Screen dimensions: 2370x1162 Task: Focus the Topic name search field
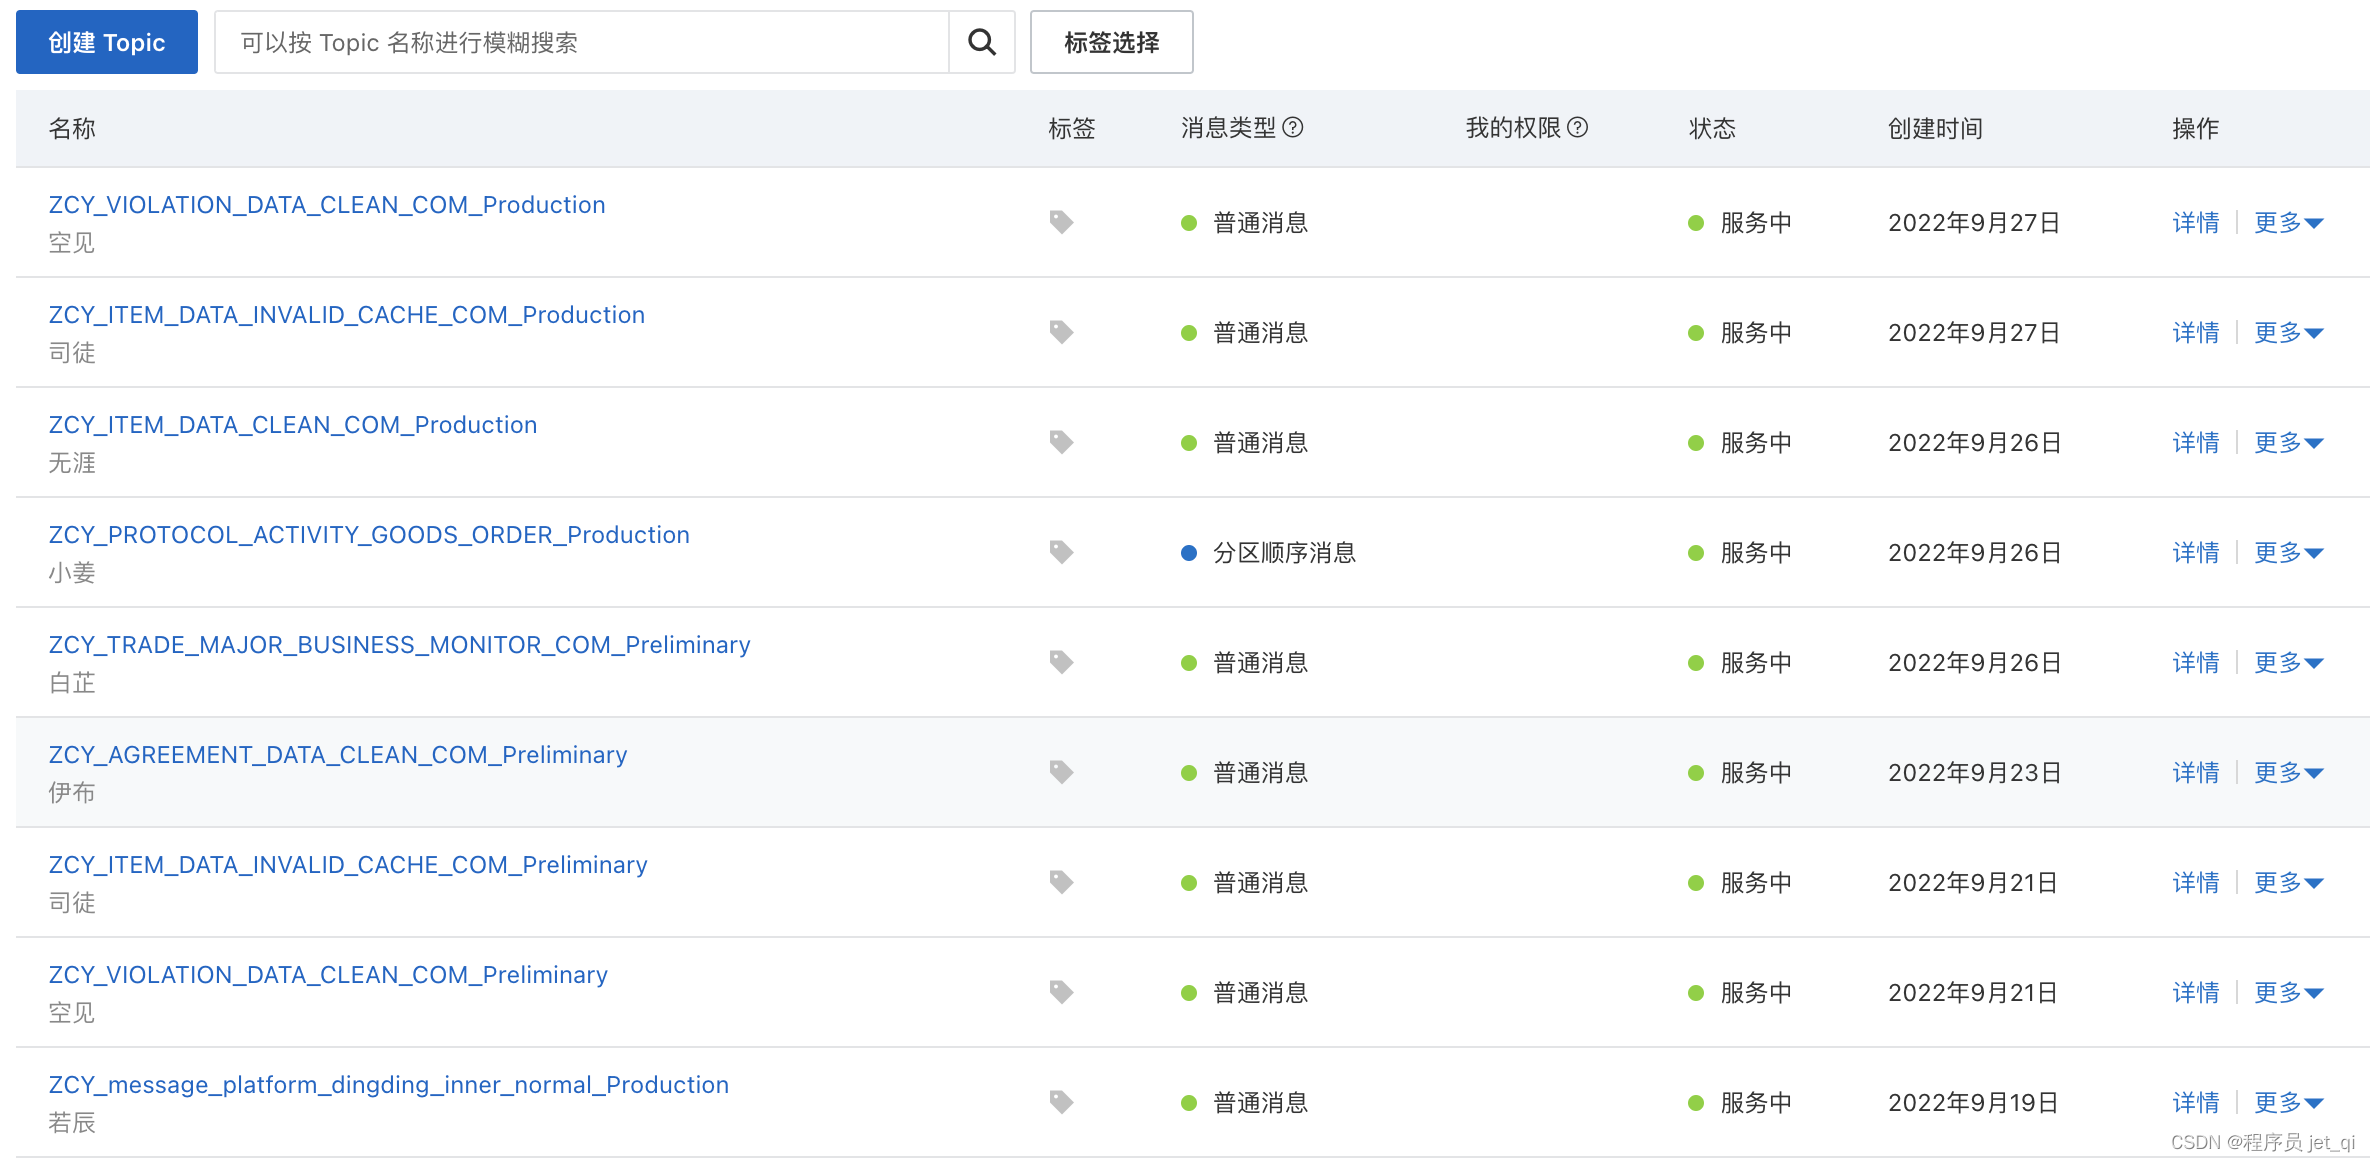coord(582,42)
